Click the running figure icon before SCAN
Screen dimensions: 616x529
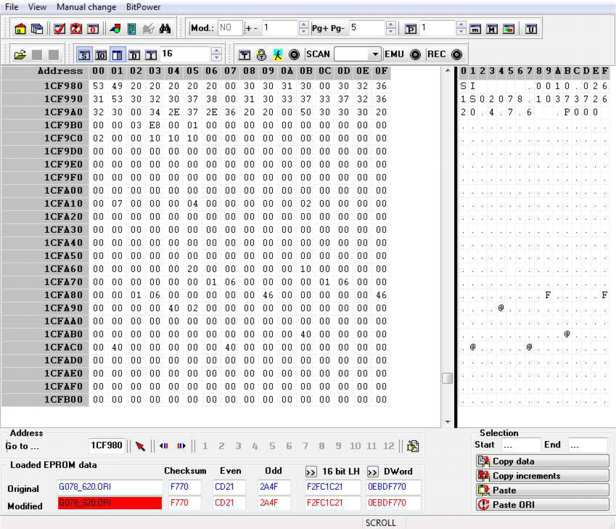click(x=278, y=54)
